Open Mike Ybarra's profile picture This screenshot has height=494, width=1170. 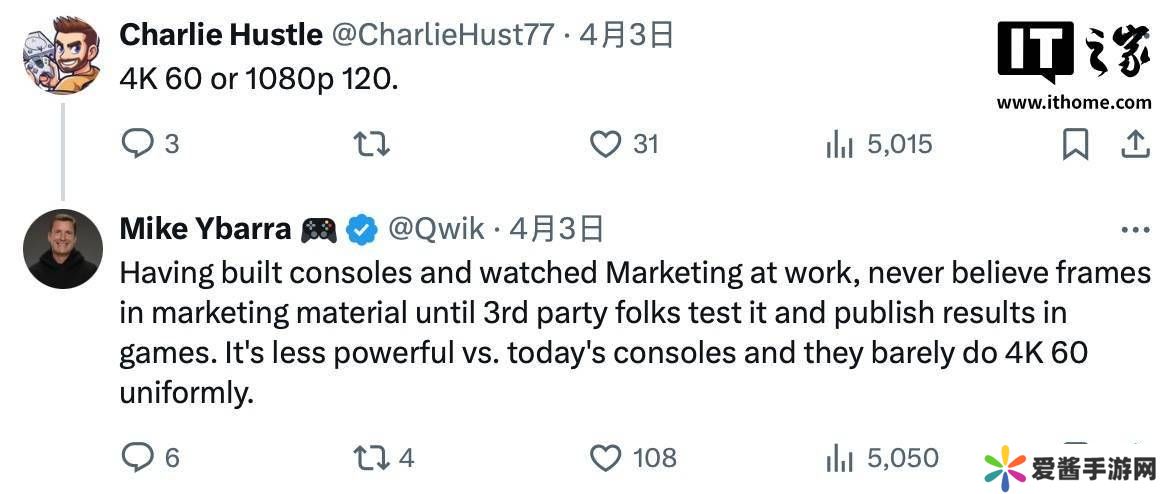[x=62, y=249]
